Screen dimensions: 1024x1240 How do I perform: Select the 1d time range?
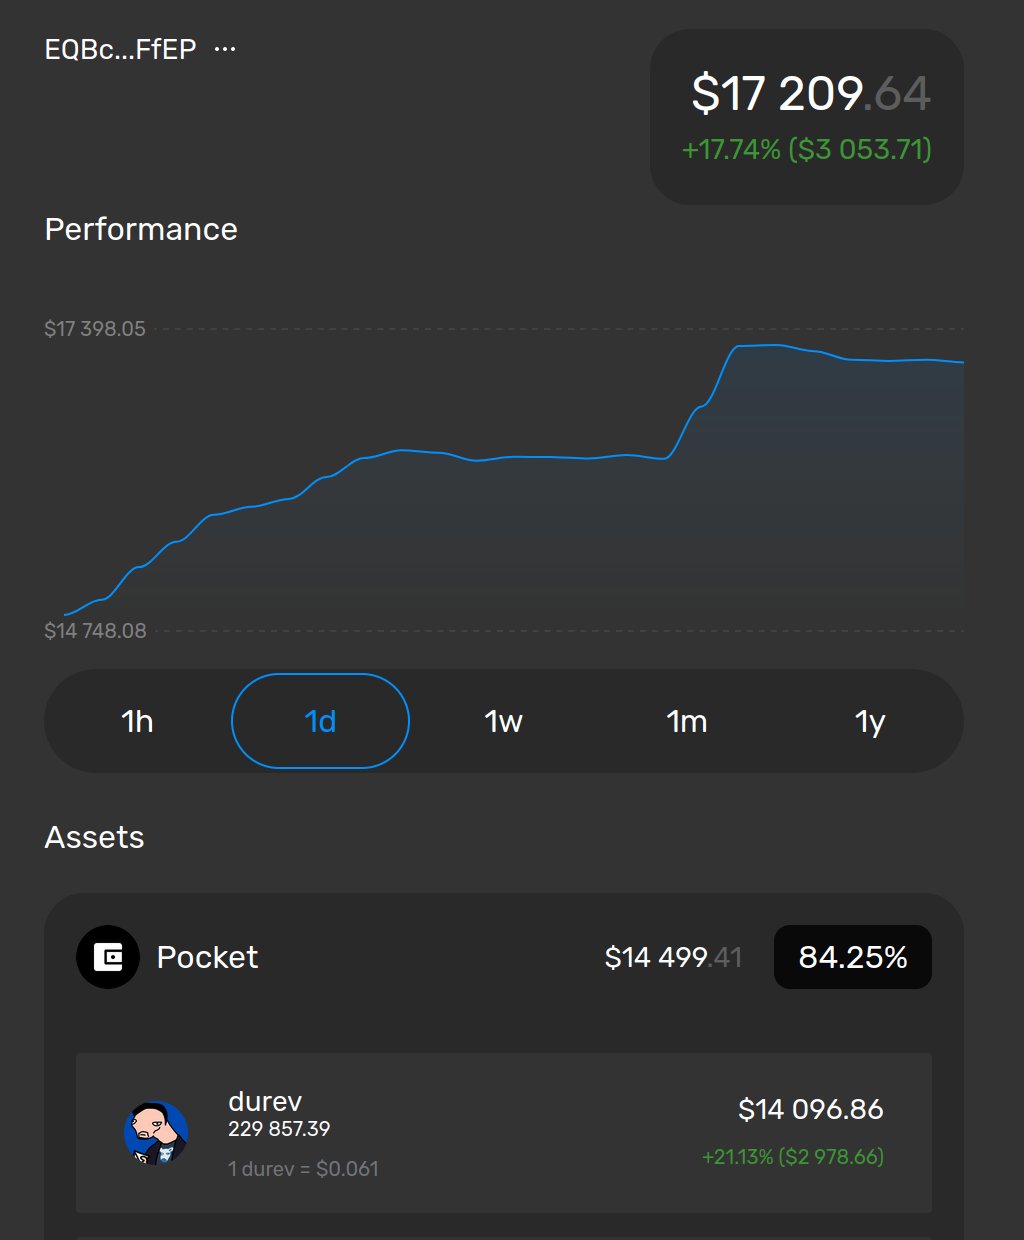(x=320, y=721)
